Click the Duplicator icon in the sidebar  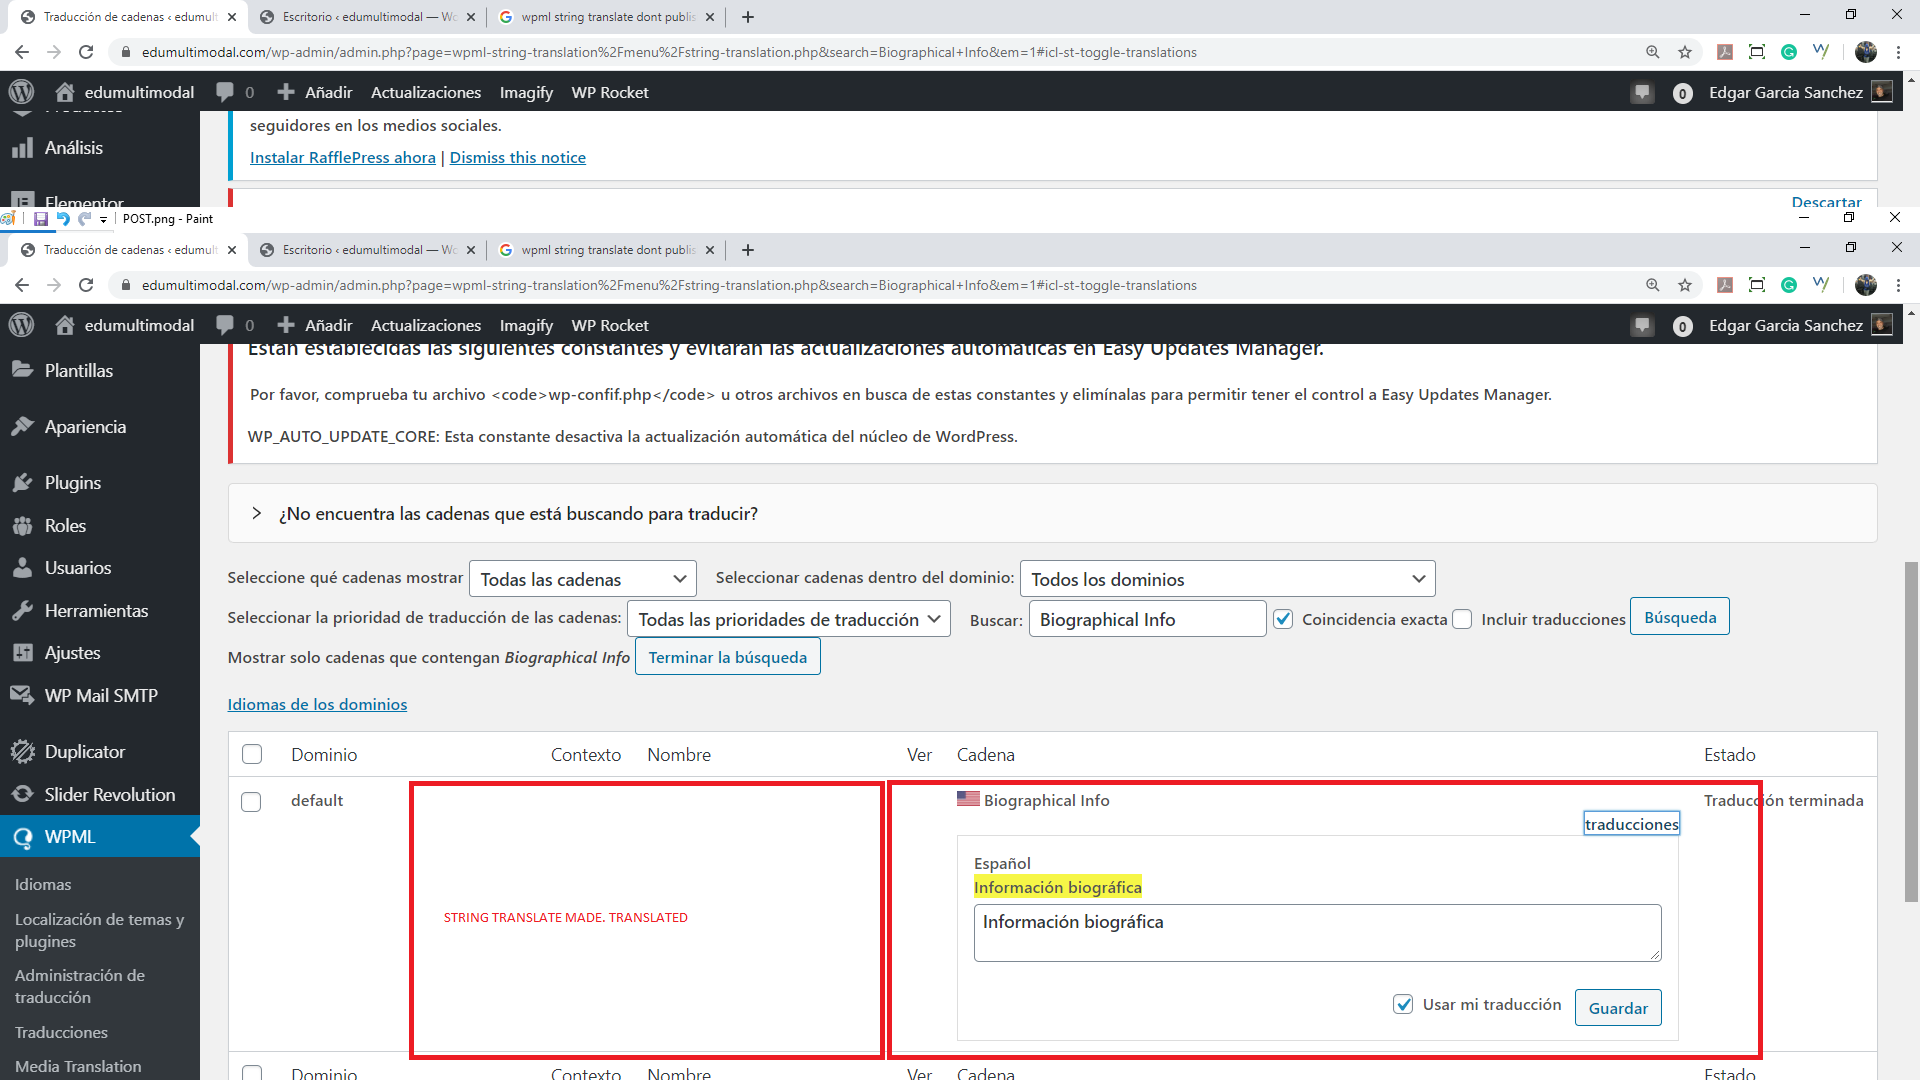coord(22,752)
